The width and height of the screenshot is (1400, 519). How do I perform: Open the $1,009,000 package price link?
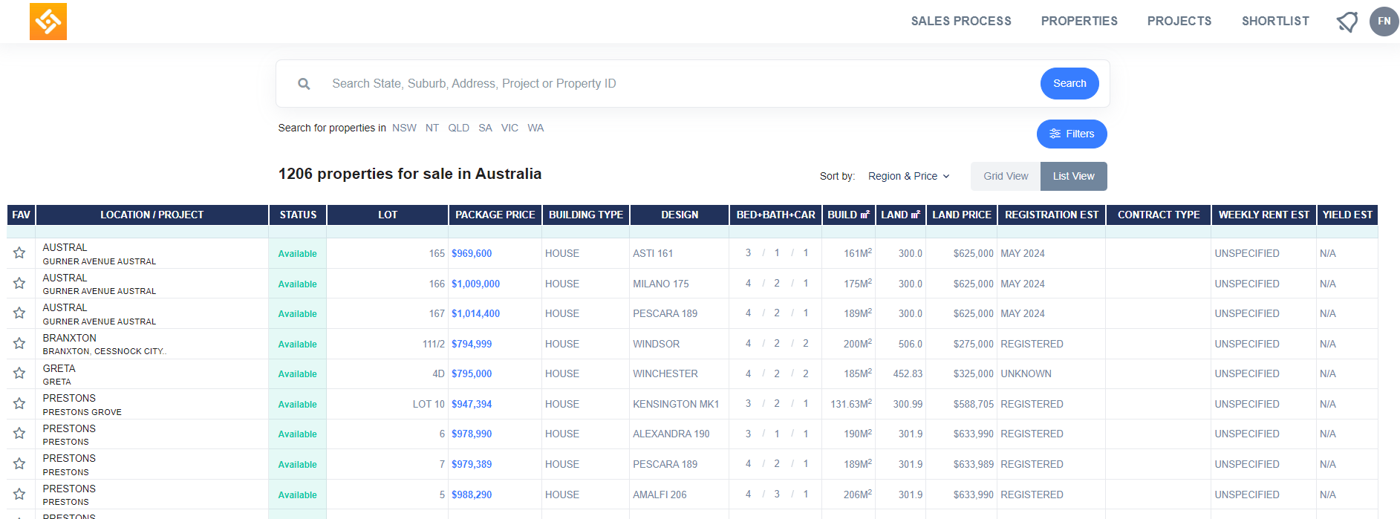(475, 284)
